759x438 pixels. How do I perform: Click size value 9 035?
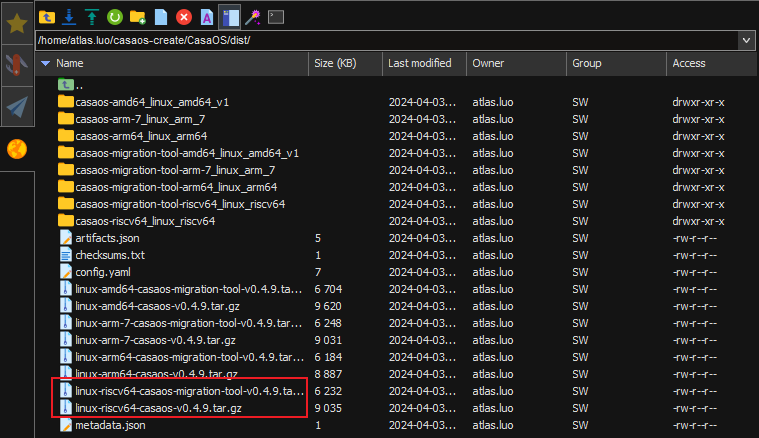pyautogui.click(x=328, y=408)
